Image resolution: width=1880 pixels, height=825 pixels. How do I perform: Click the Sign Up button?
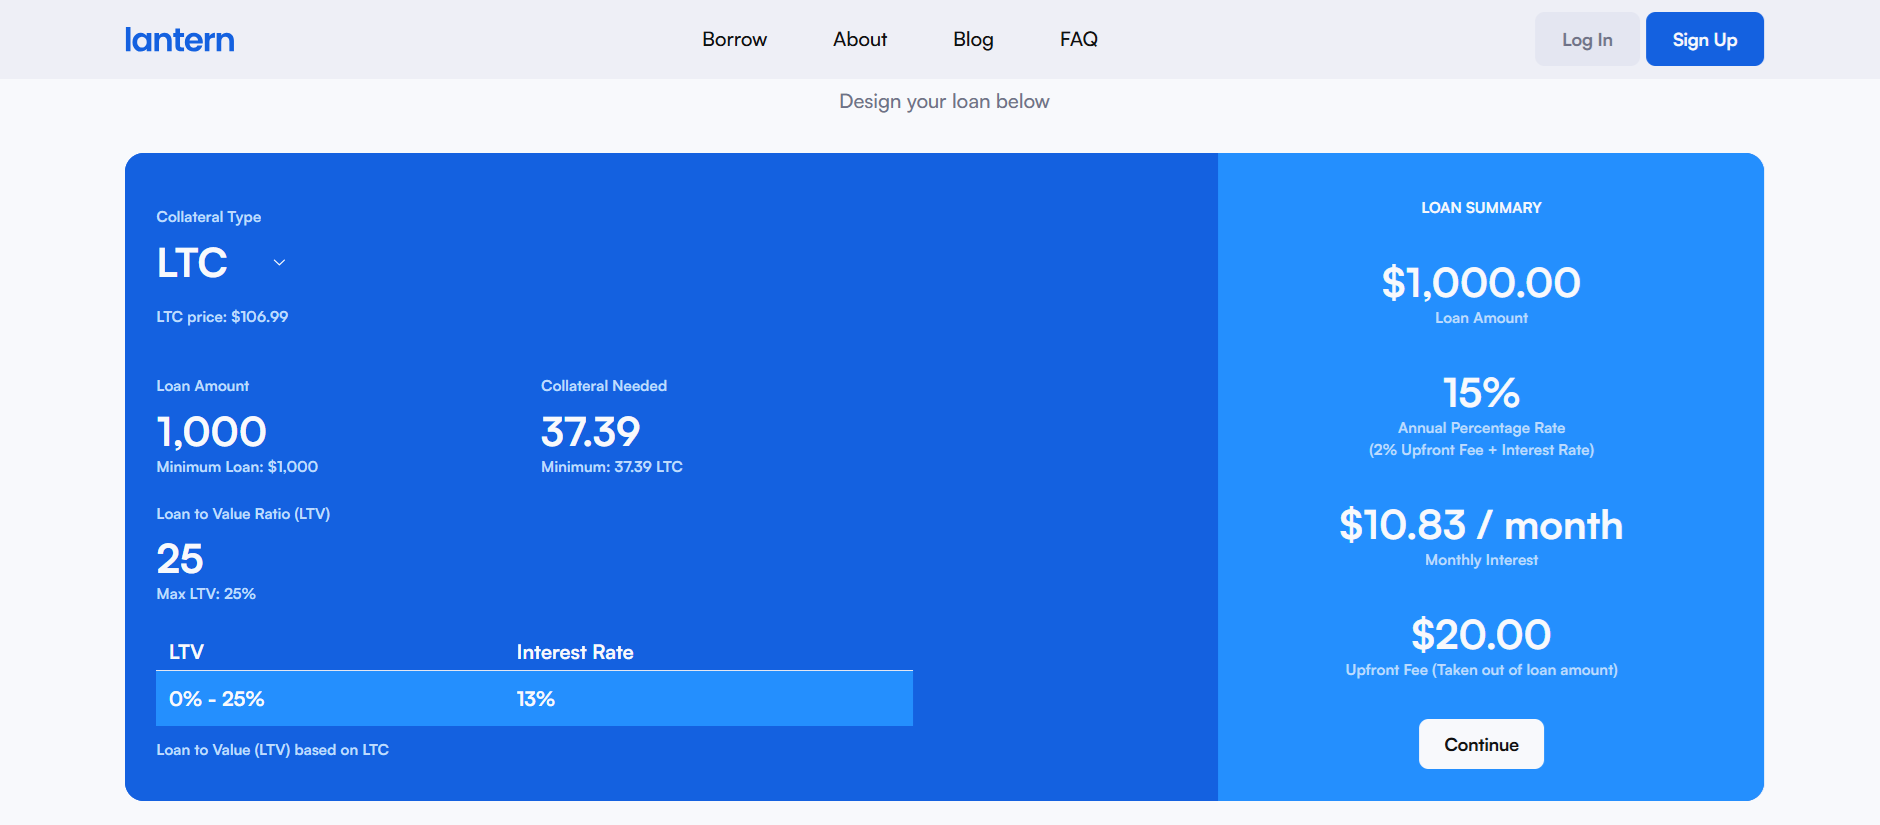[1705, 39]
